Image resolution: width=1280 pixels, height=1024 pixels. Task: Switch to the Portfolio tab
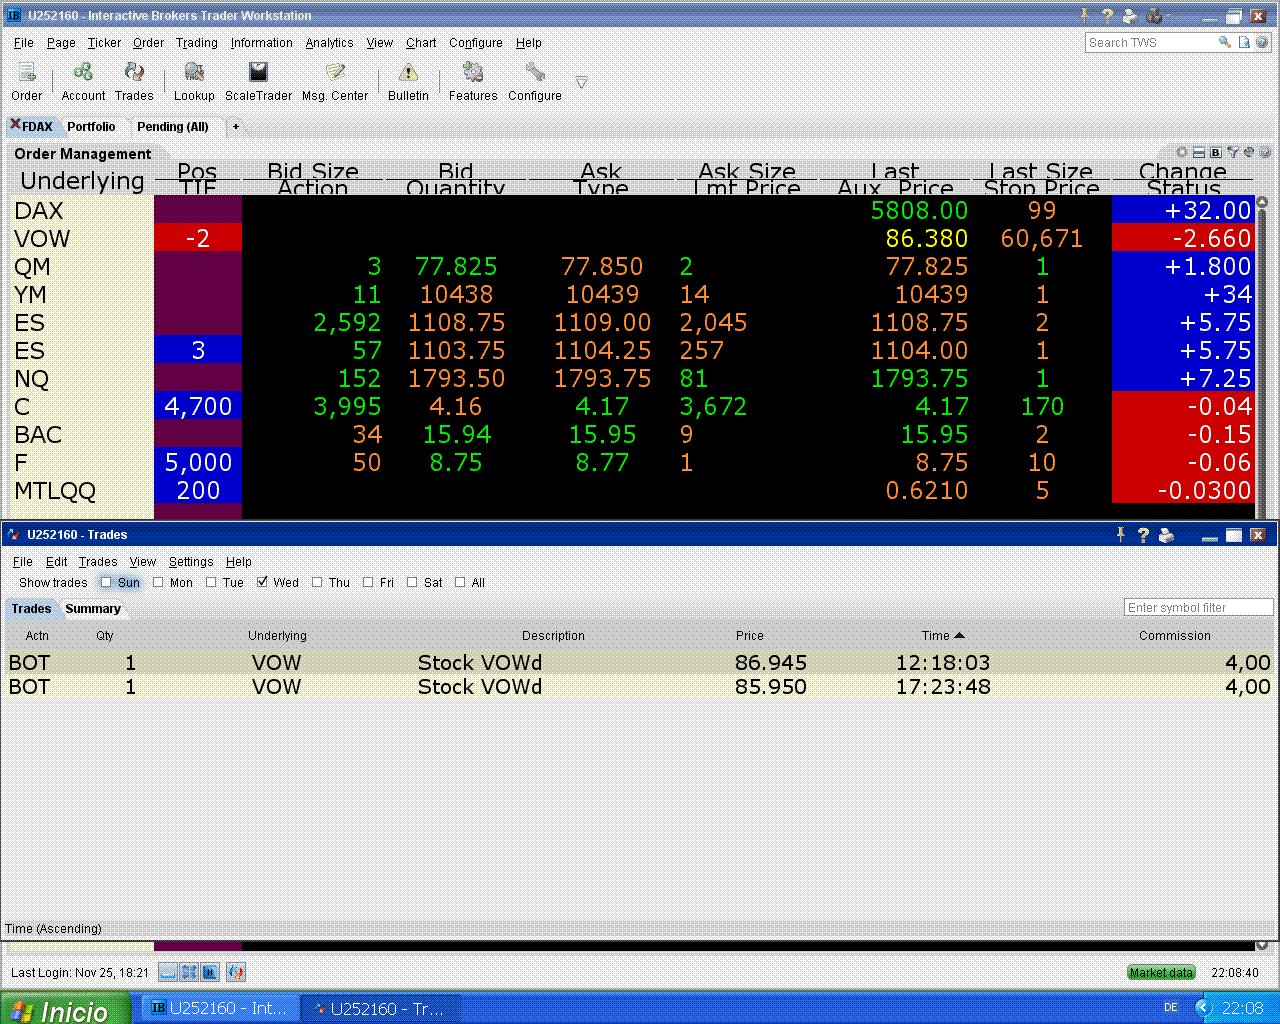click(91, 126)
